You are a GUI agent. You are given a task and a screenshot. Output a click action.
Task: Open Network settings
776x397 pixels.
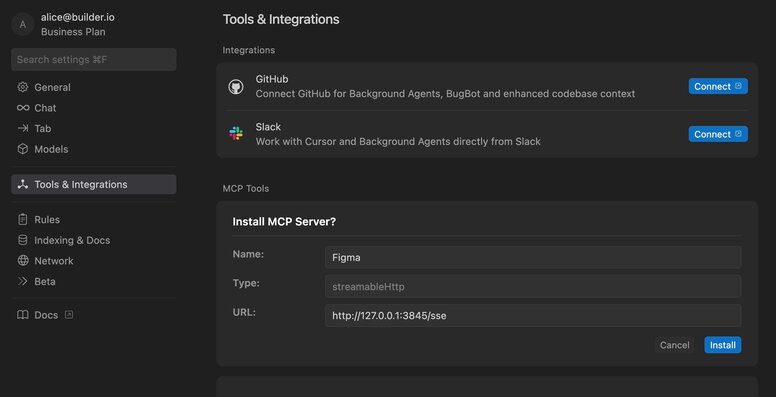click(x=94, y=261)
